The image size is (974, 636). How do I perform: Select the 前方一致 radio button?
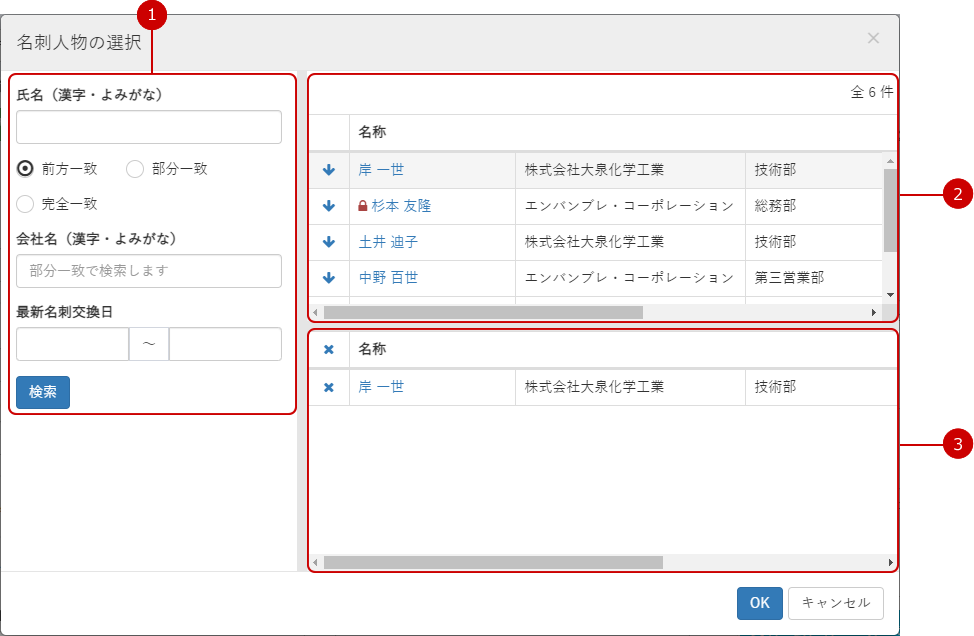click(x=25, y=168)
